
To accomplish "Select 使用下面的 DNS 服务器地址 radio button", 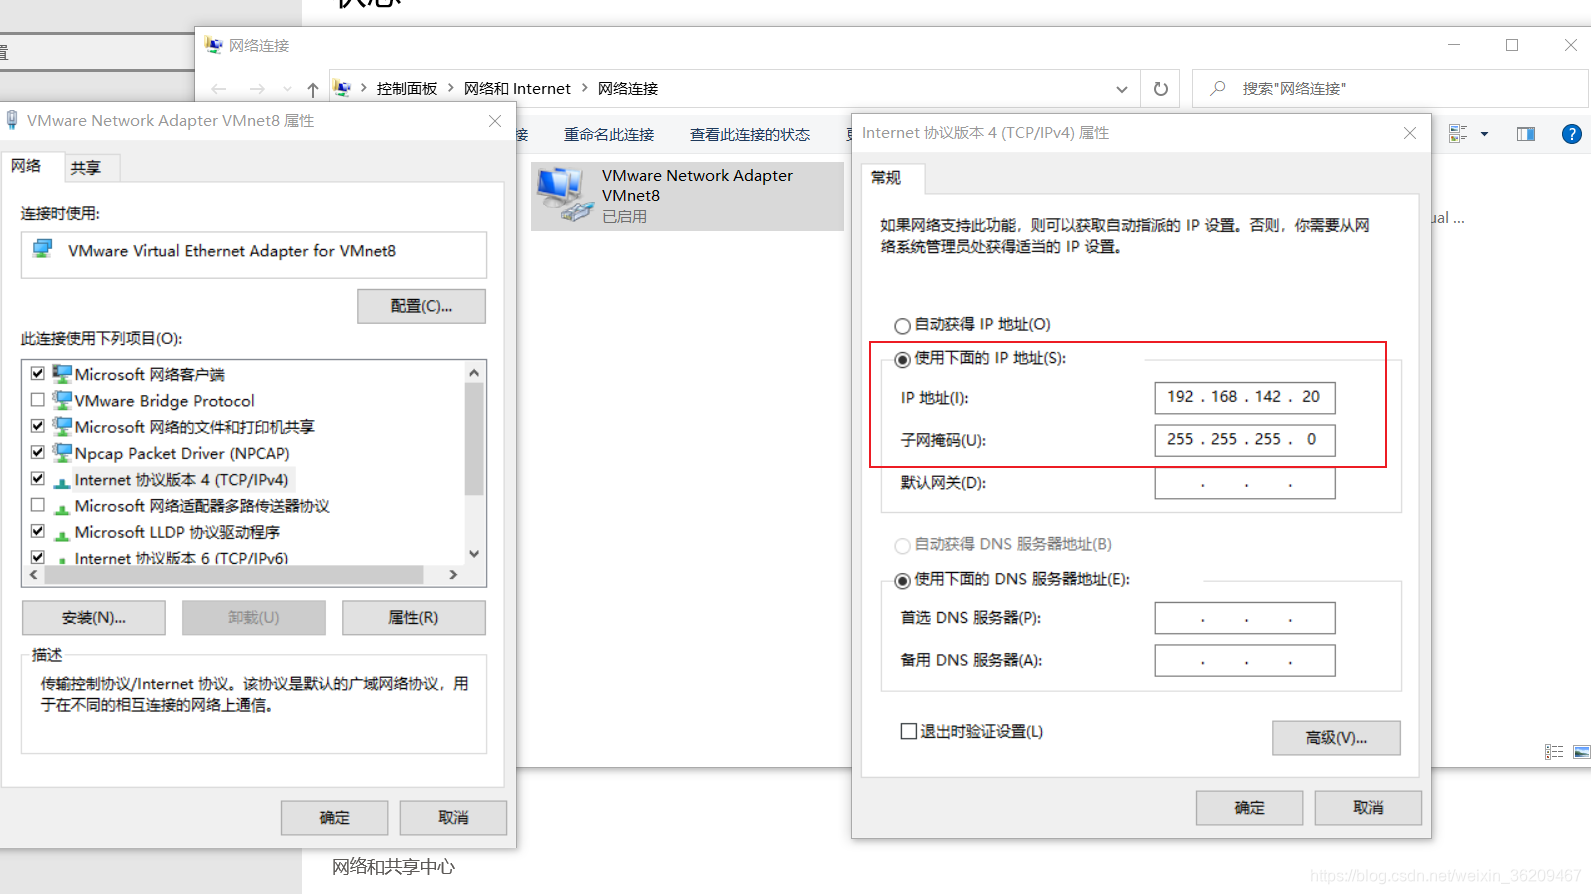I will (x=902, y=580).
